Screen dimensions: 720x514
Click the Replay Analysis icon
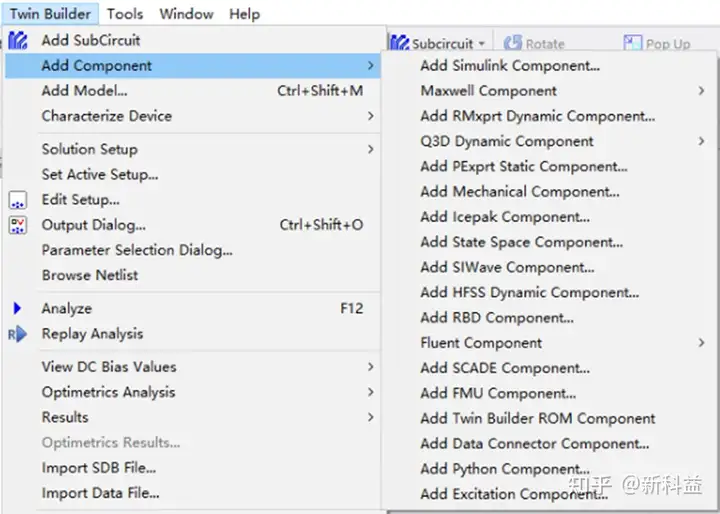click(17, 334)
